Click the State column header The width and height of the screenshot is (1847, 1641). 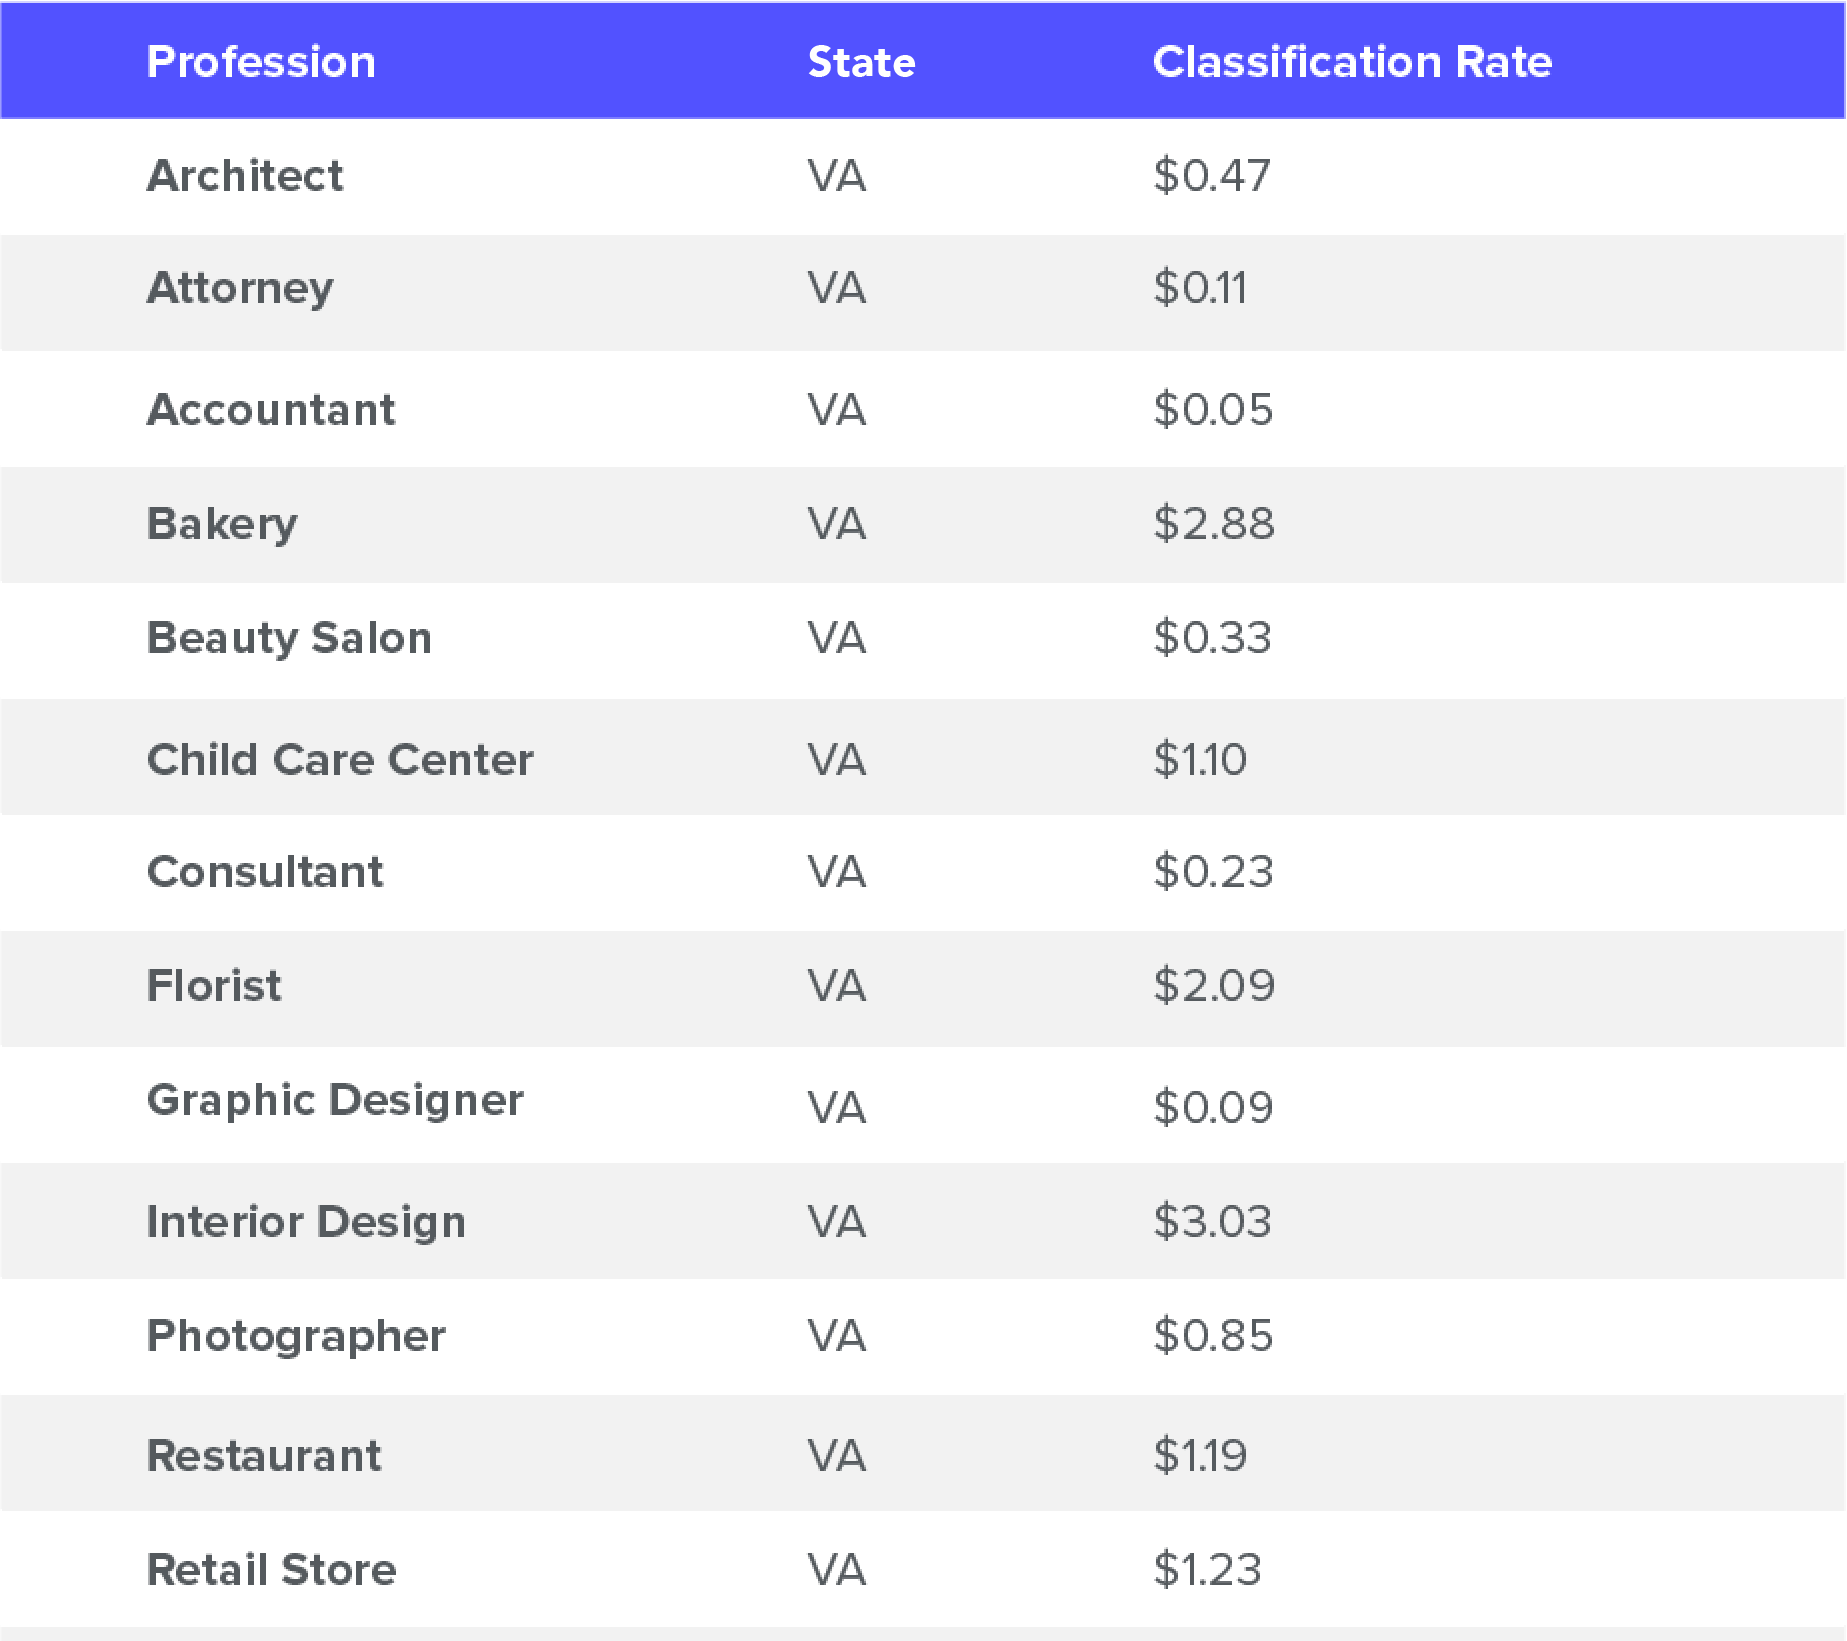click(861, 62)
